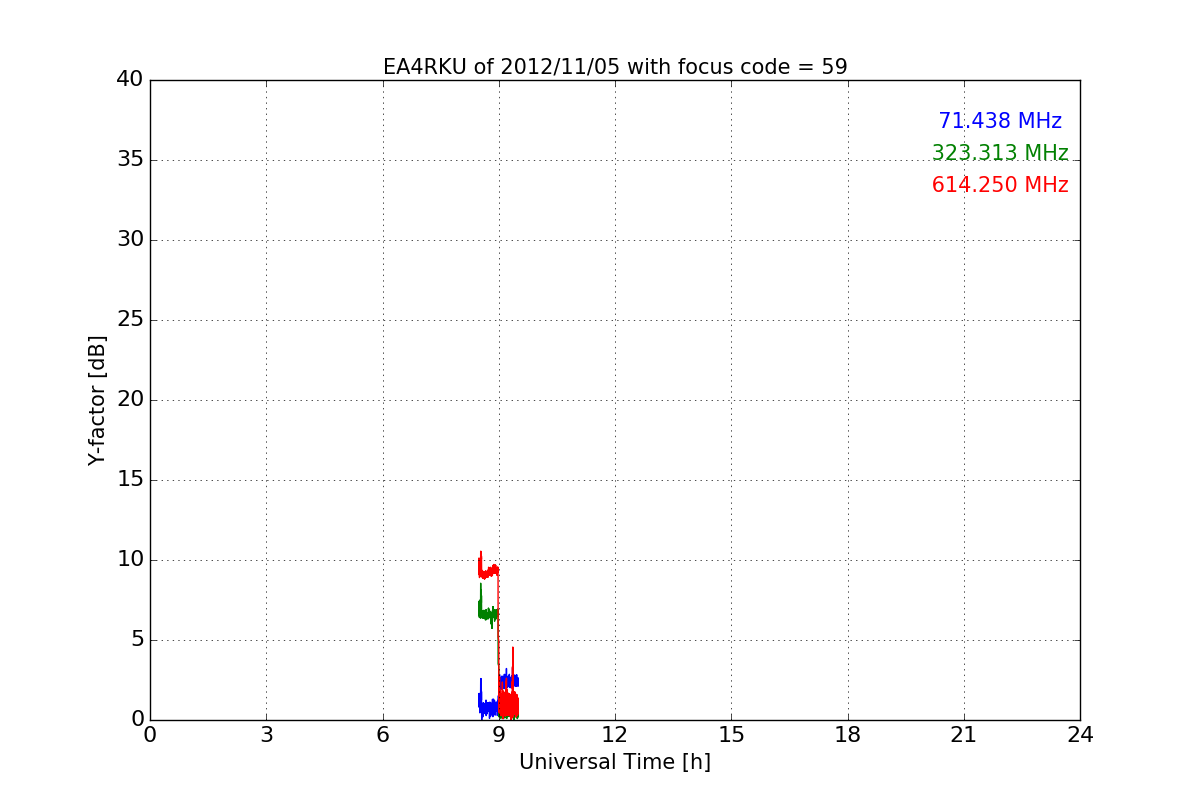Screen dimensions: 1200x800
Task: Click the y-axis tick label 40
Action: click(x=130, y=80)
